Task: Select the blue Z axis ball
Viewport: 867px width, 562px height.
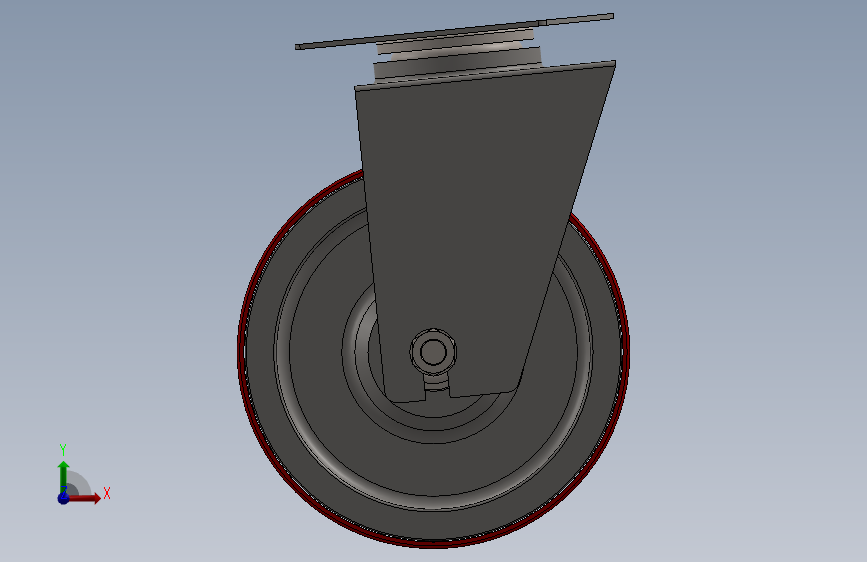Action: (63, 498)
